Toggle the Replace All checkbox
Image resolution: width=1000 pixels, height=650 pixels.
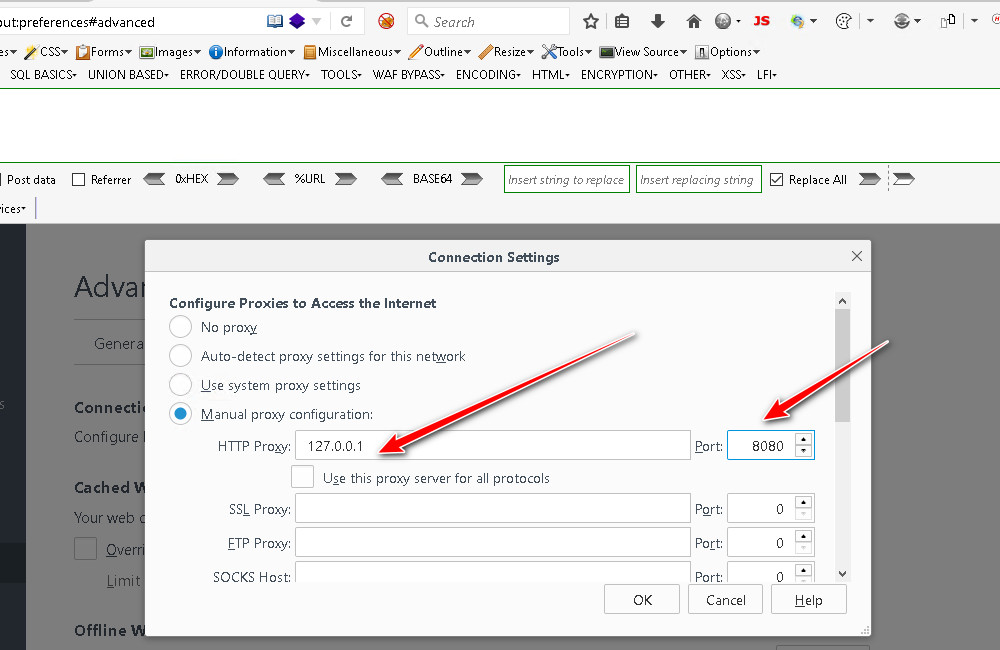pyautogui.click(x=777, y=180)
